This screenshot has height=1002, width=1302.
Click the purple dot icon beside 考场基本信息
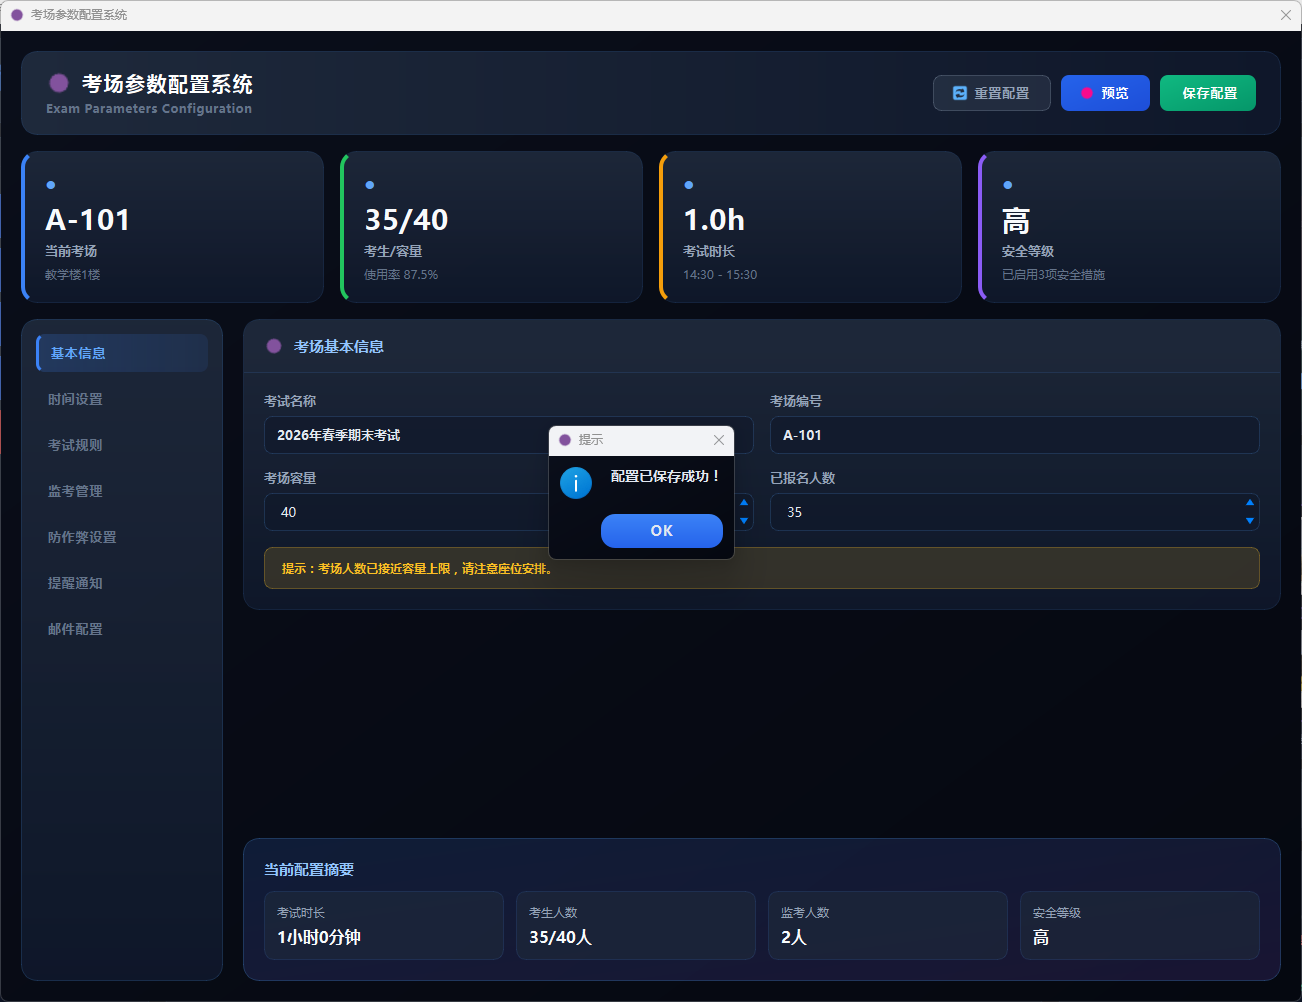click(x=274, y=346)
